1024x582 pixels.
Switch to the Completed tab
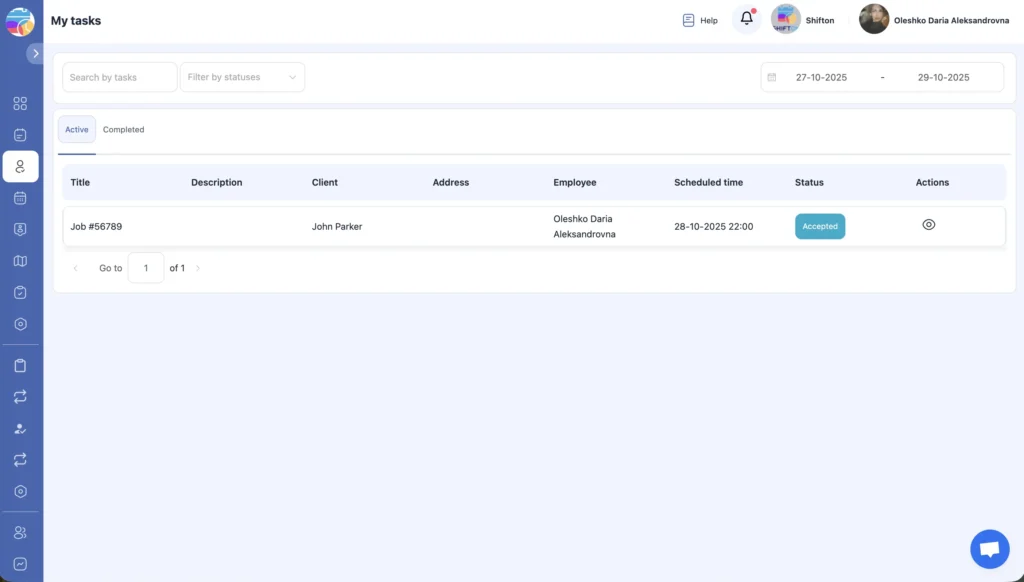[123, 129]
